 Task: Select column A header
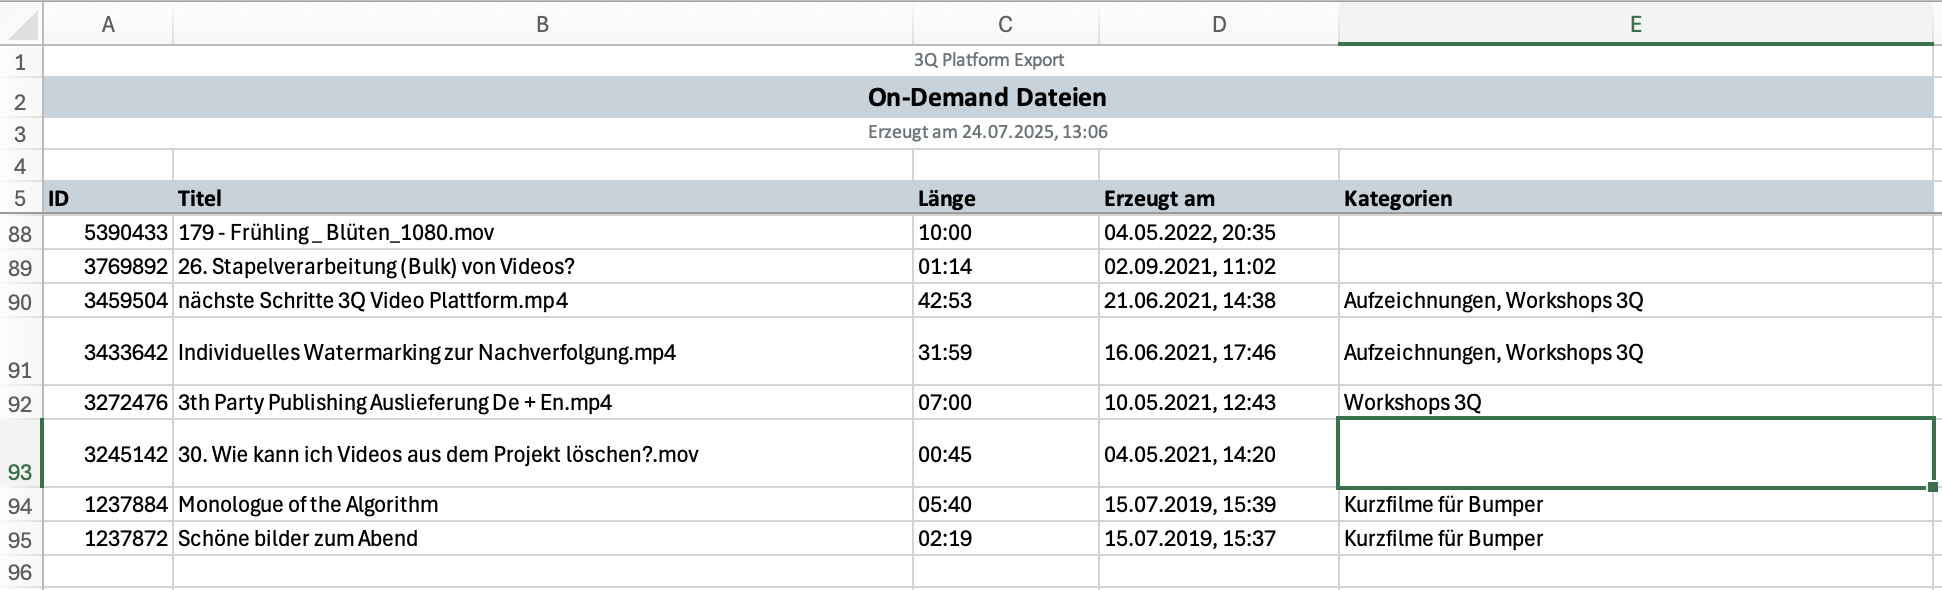[108, 24]
